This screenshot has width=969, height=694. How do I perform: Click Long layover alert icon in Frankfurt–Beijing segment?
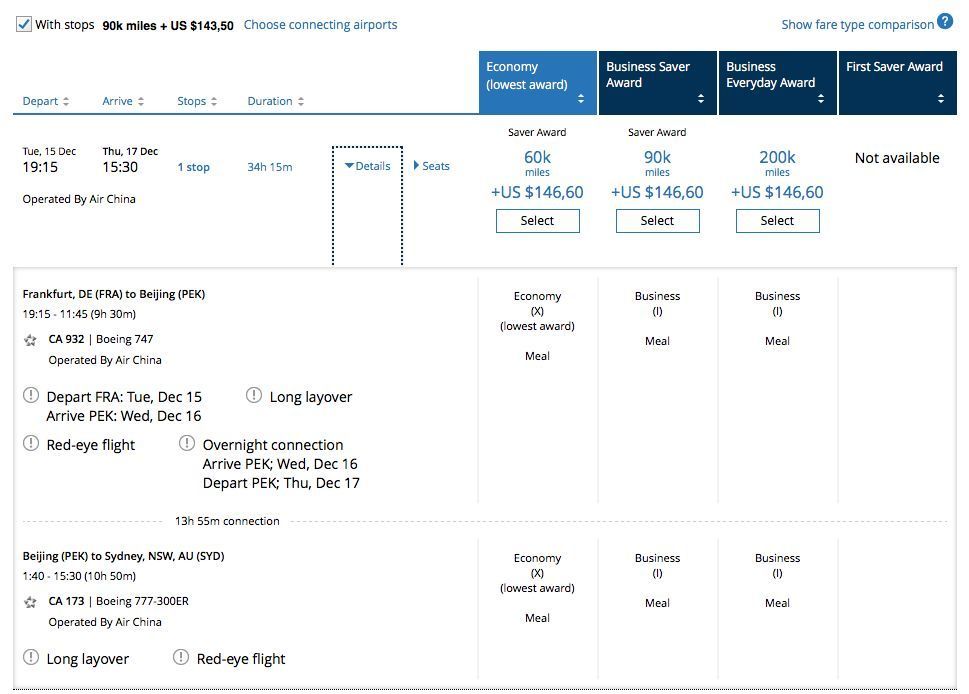[254, 395]
